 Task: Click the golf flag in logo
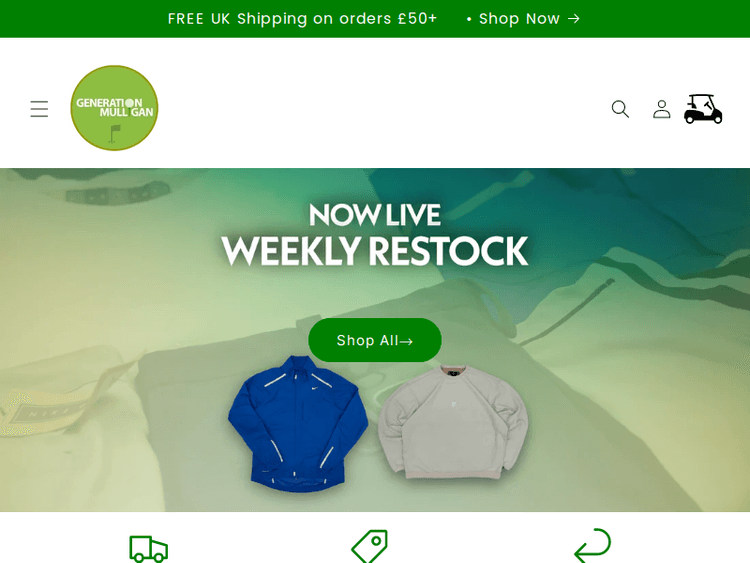[x=114, y=133]
